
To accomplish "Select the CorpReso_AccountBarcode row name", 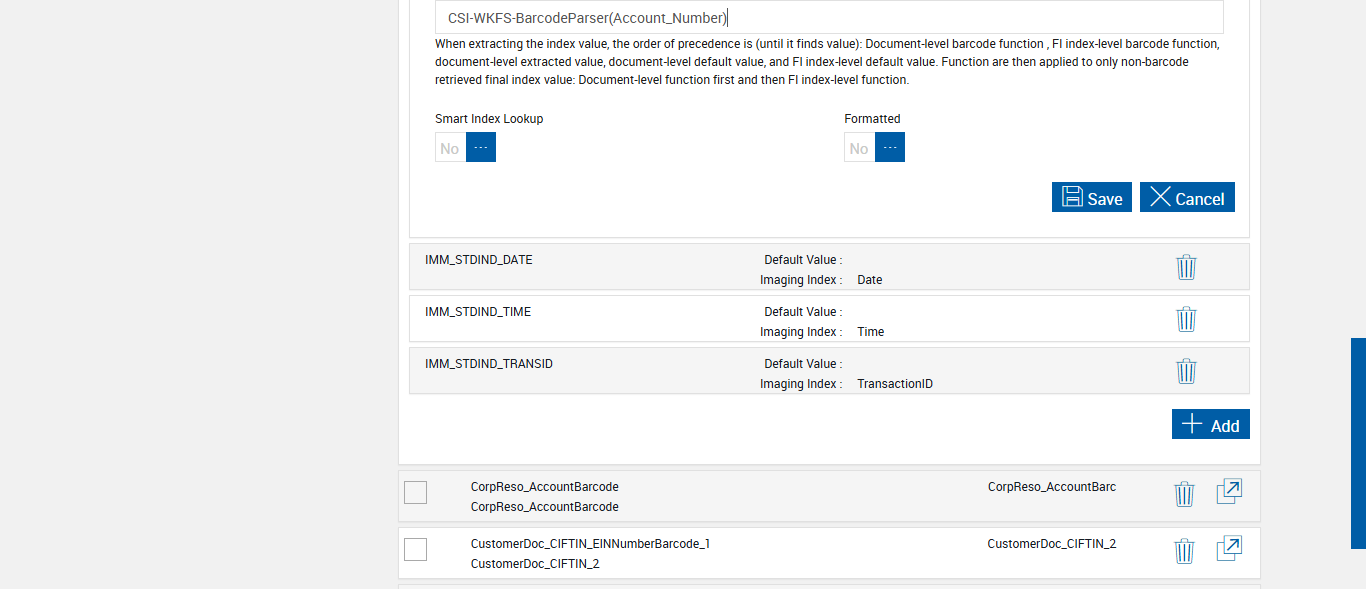I will point(544,487).
